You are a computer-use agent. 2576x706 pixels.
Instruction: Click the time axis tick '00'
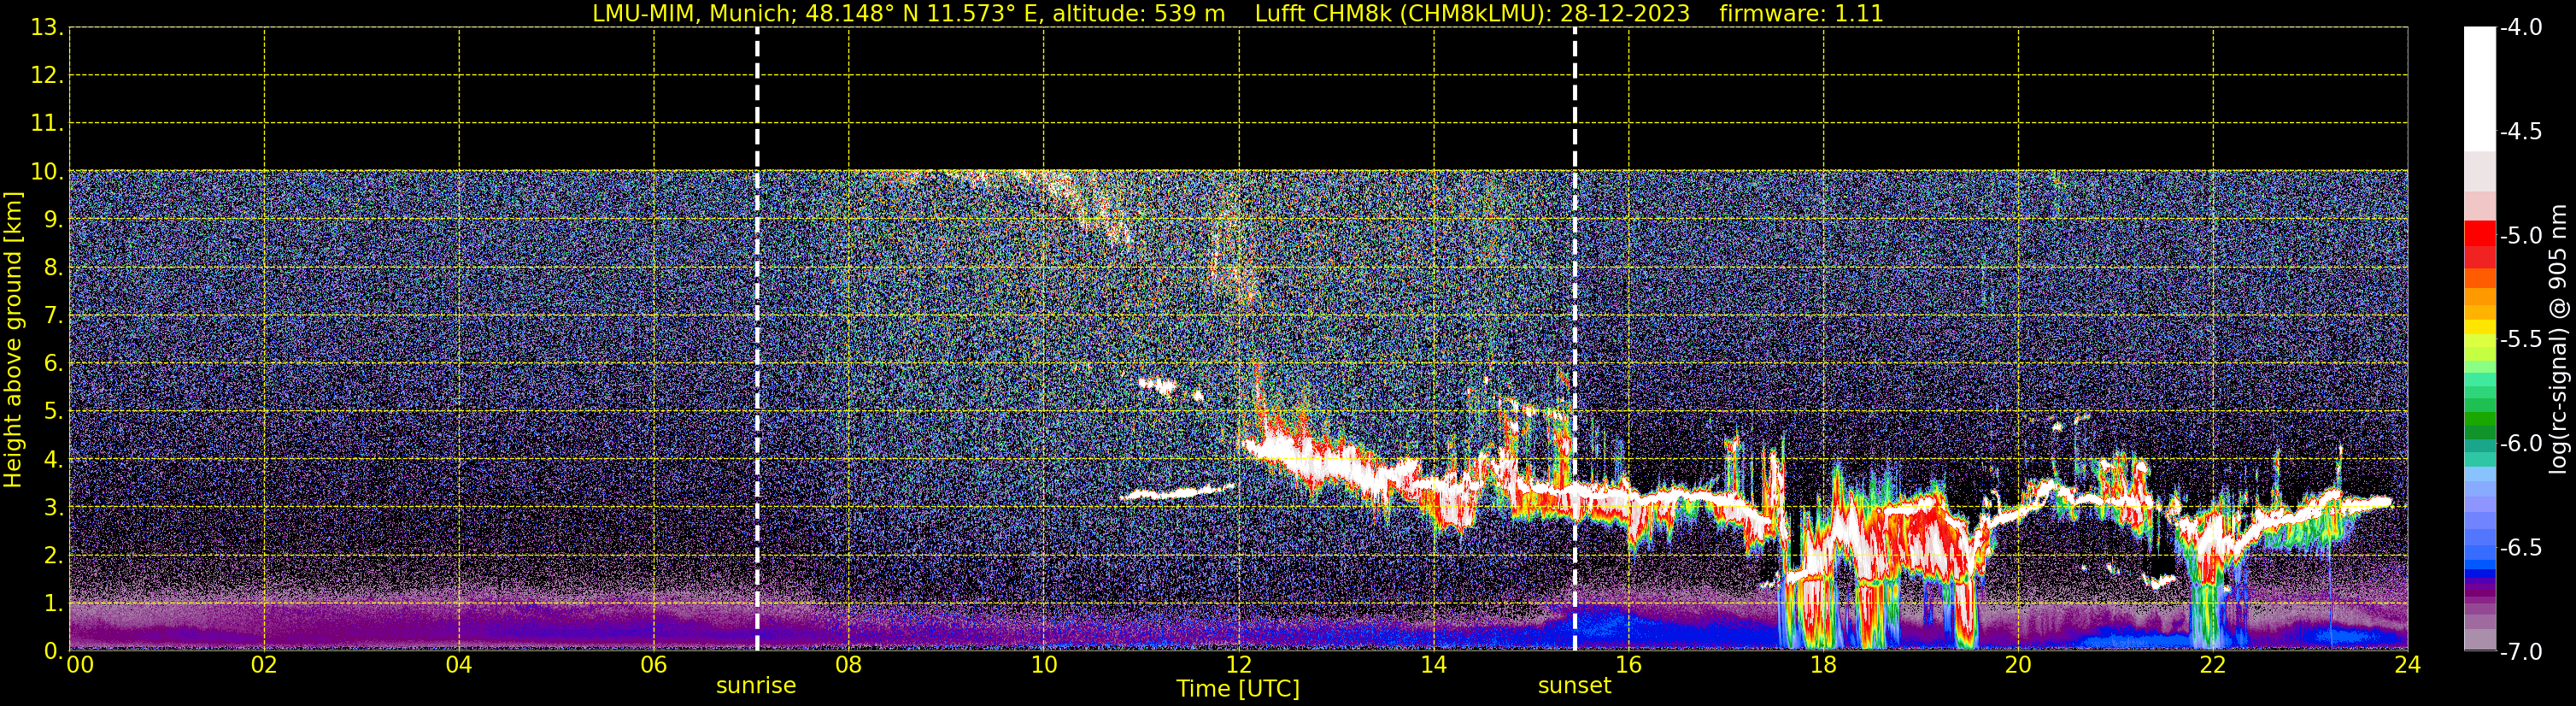[80, 665]
